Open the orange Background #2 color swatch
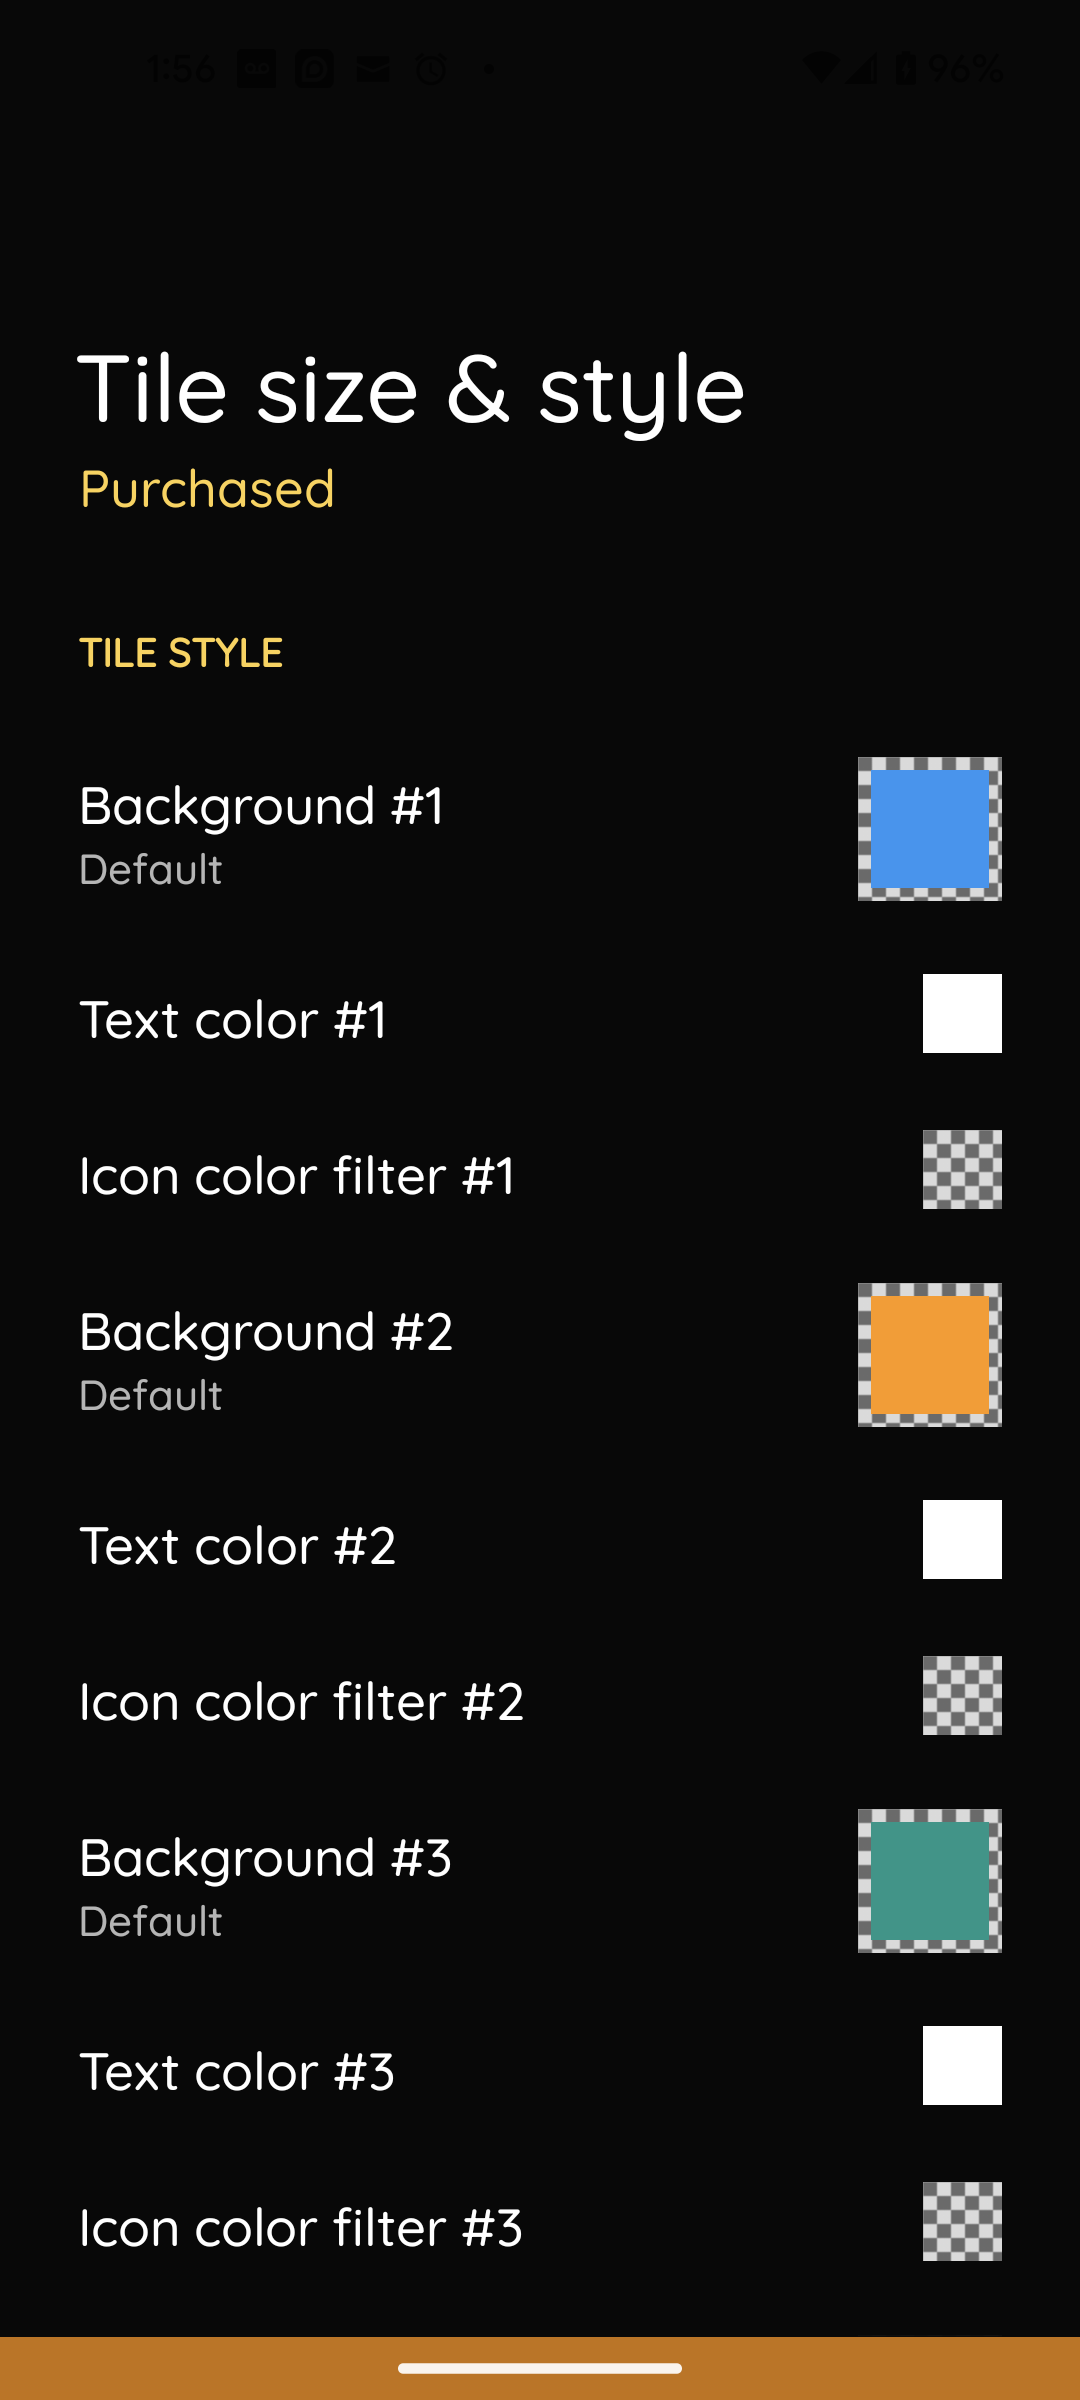Viewport: 1080px width, 2400px height. click(x=929, y=1355)
